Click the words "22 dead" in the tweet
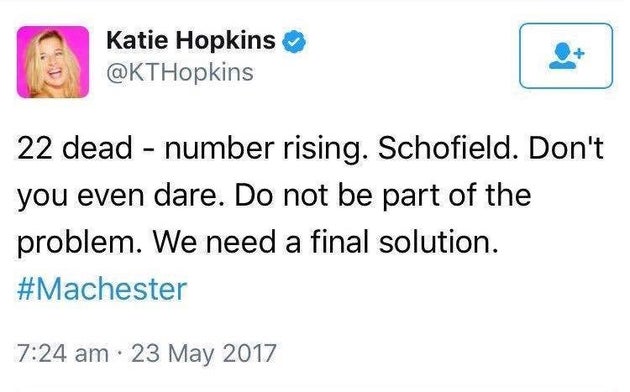630x392 pixels. coord(75,148)
